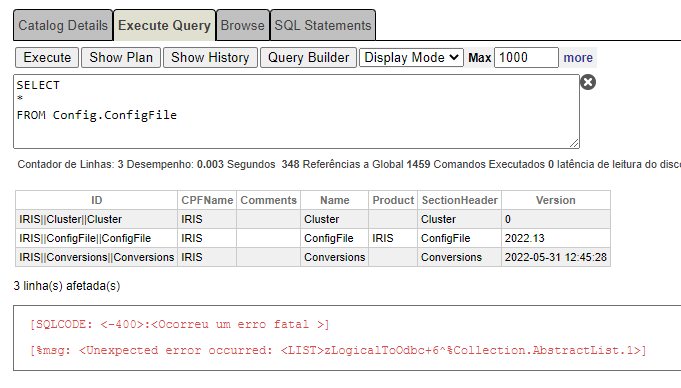This screenshot has width=681, height=388.
Task: Click the Name cell 'ConfigFile'
Action: (334, 238)
